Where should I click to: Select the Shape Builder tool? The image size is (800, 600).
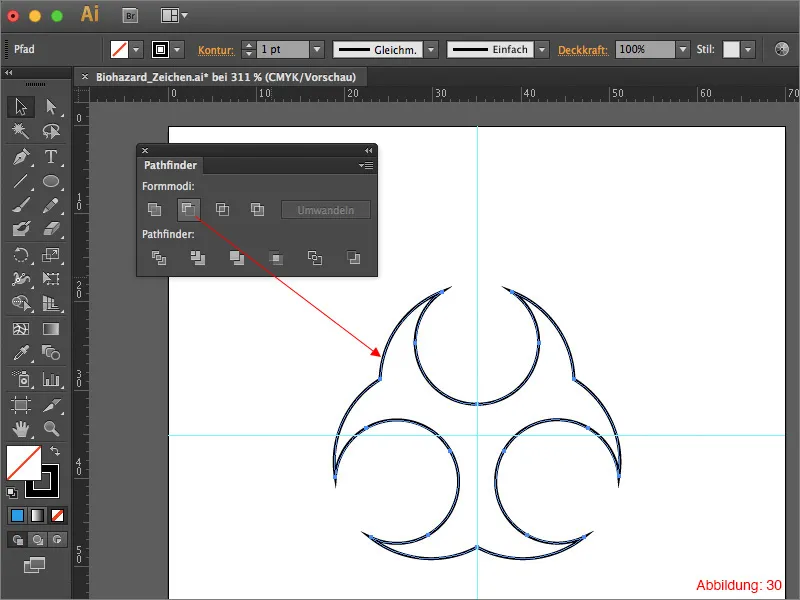pyautogui.click(x=21, y=303)
